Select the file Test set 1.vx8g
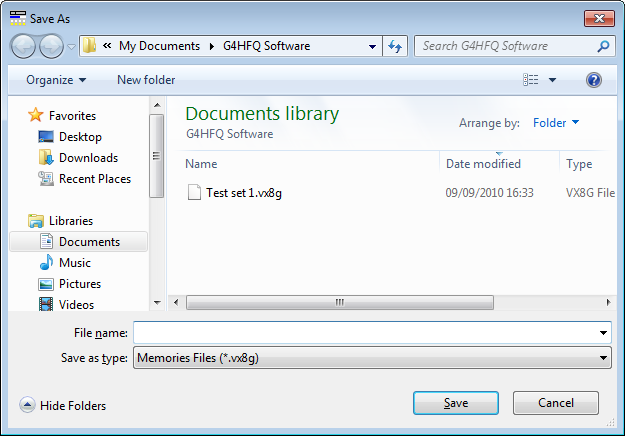 (244, 193)
